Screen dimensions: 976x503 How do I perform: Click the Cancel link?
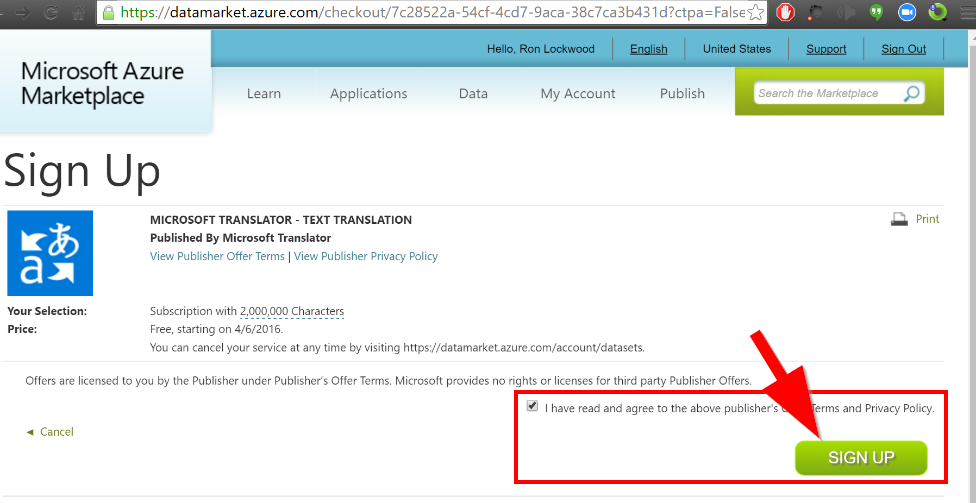(x=56, y=431)
